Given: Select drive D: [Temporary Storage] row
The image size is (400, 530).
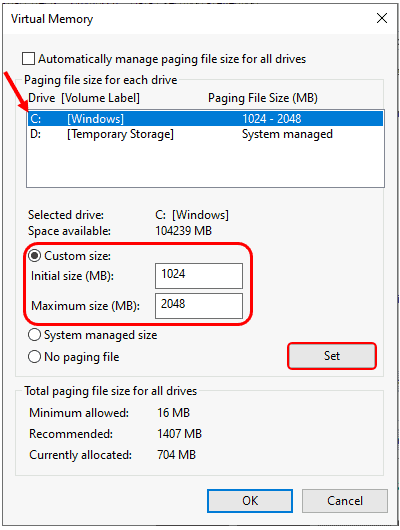Looking at the screenshot, I should tap(206, 134).
